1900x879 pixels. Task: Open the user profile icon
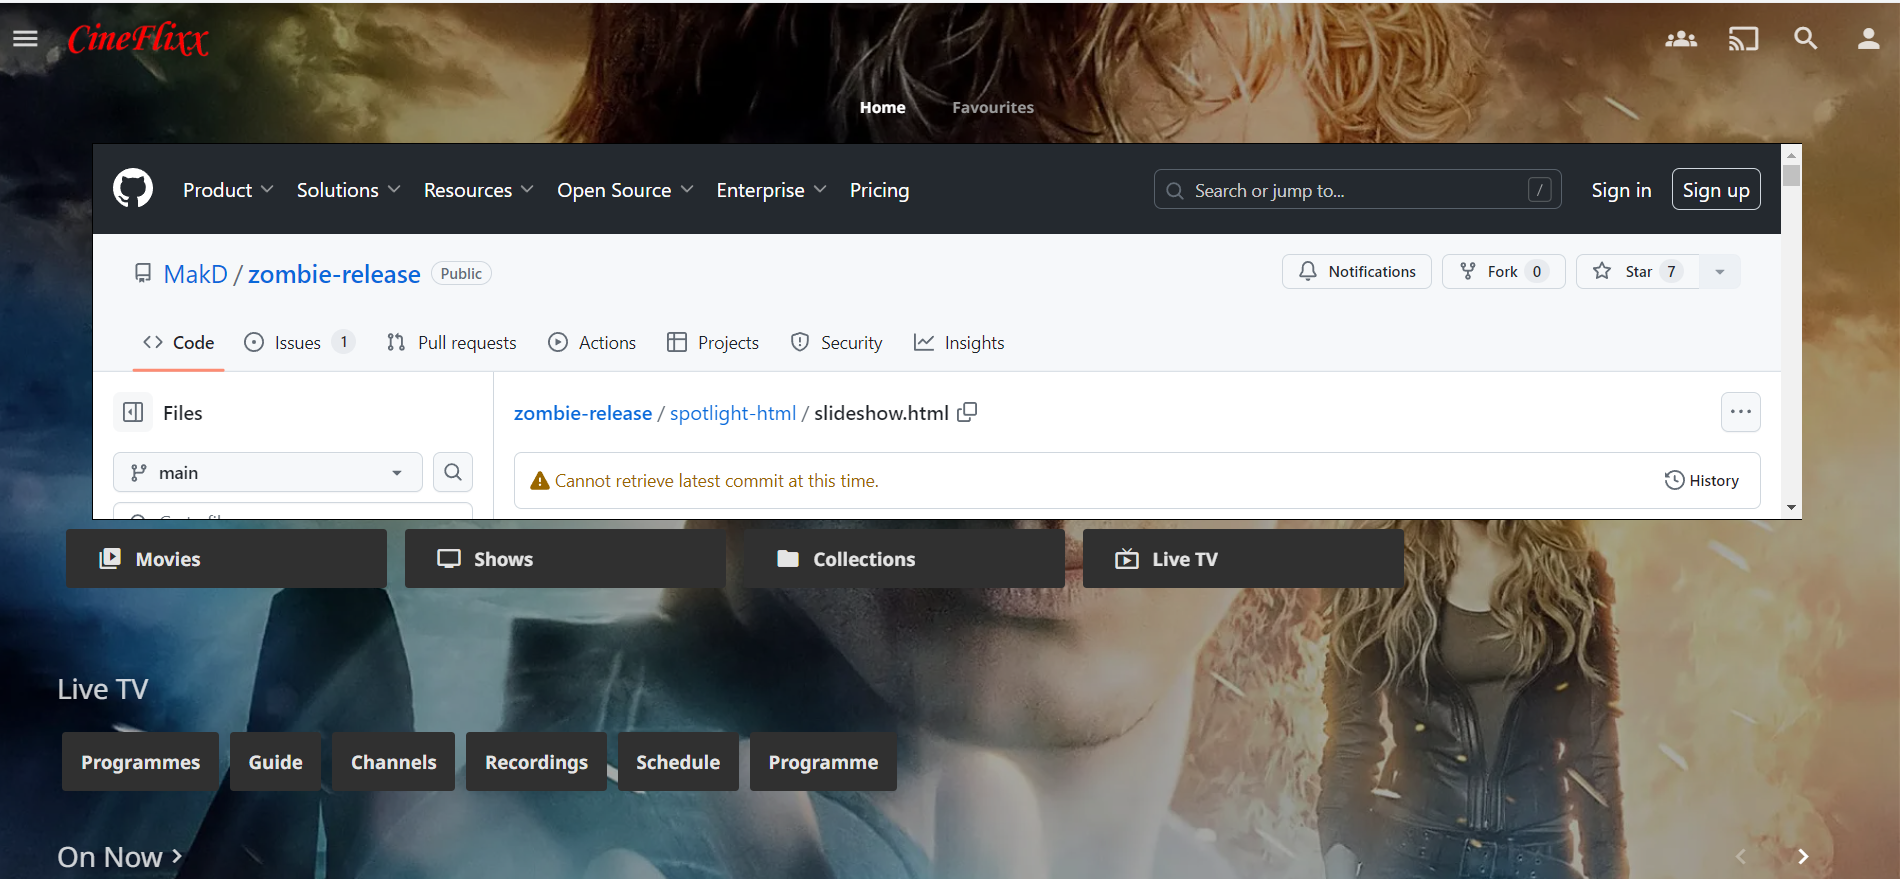pyautogui.click(x=1868, y=39)
